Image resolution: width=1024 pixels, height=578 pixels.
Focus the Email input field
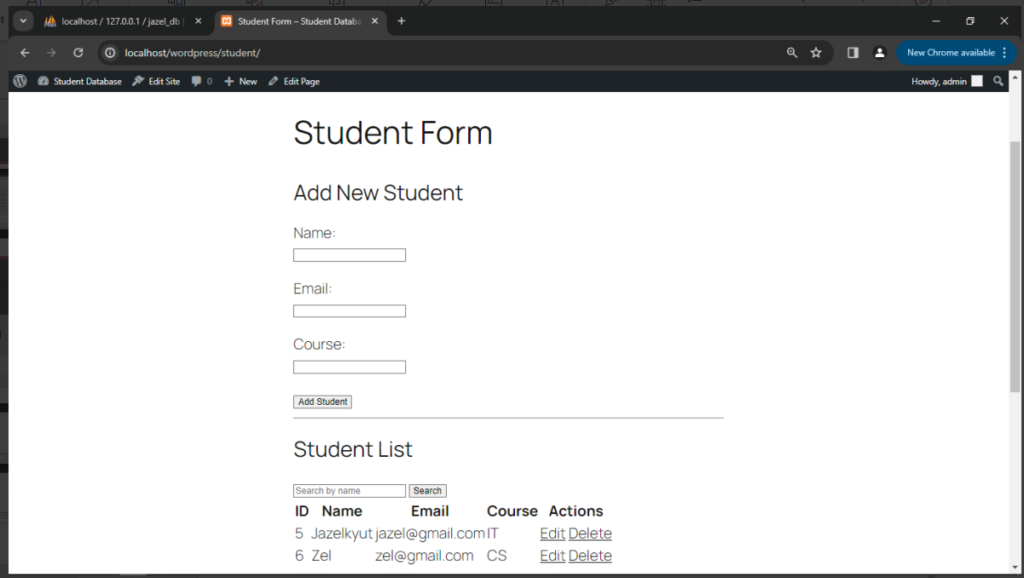coord(349,311)
